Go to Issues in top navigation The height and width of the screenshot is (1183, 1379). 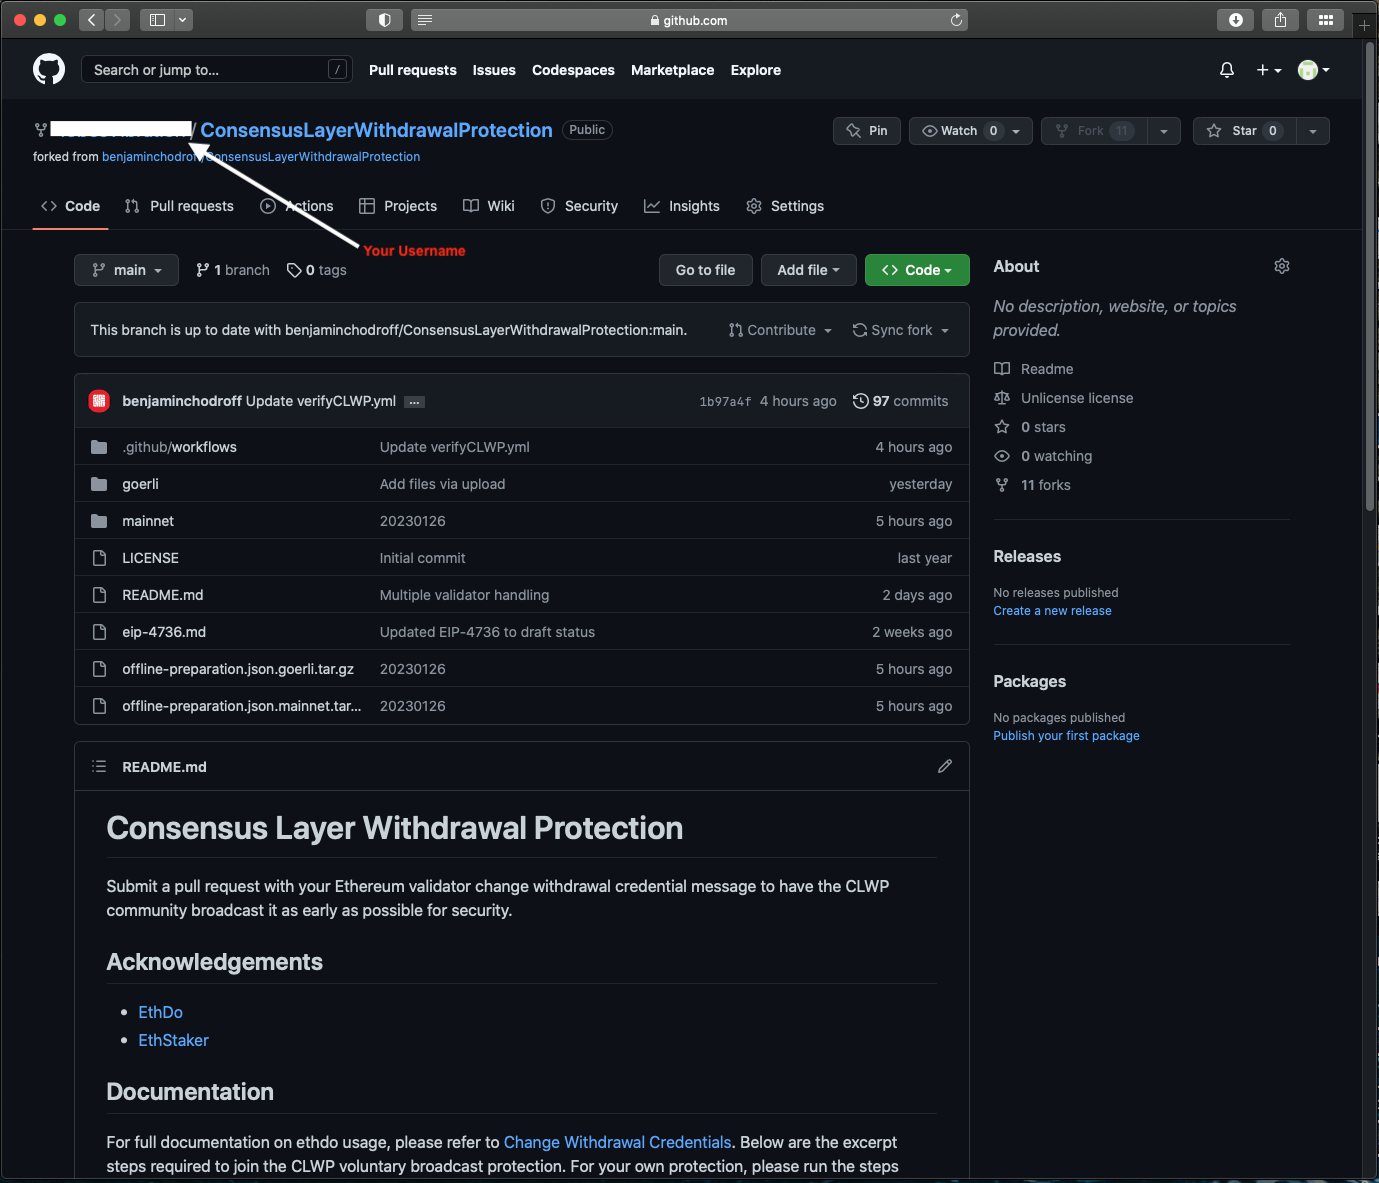[x=494, y=70]
